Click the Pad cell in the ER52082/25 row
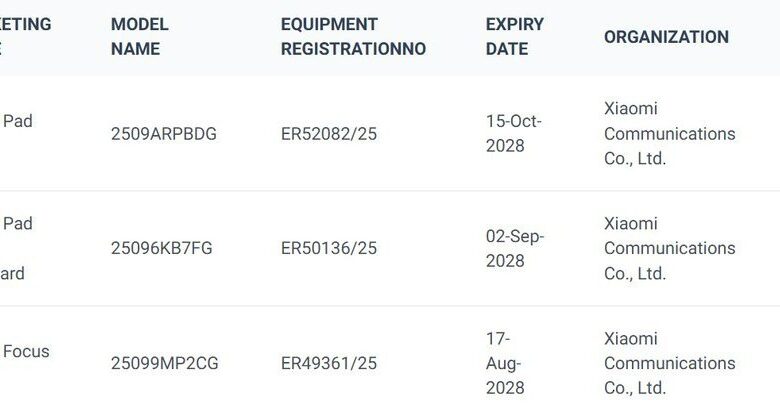The image size is (780, 412). tap(18, 122)
